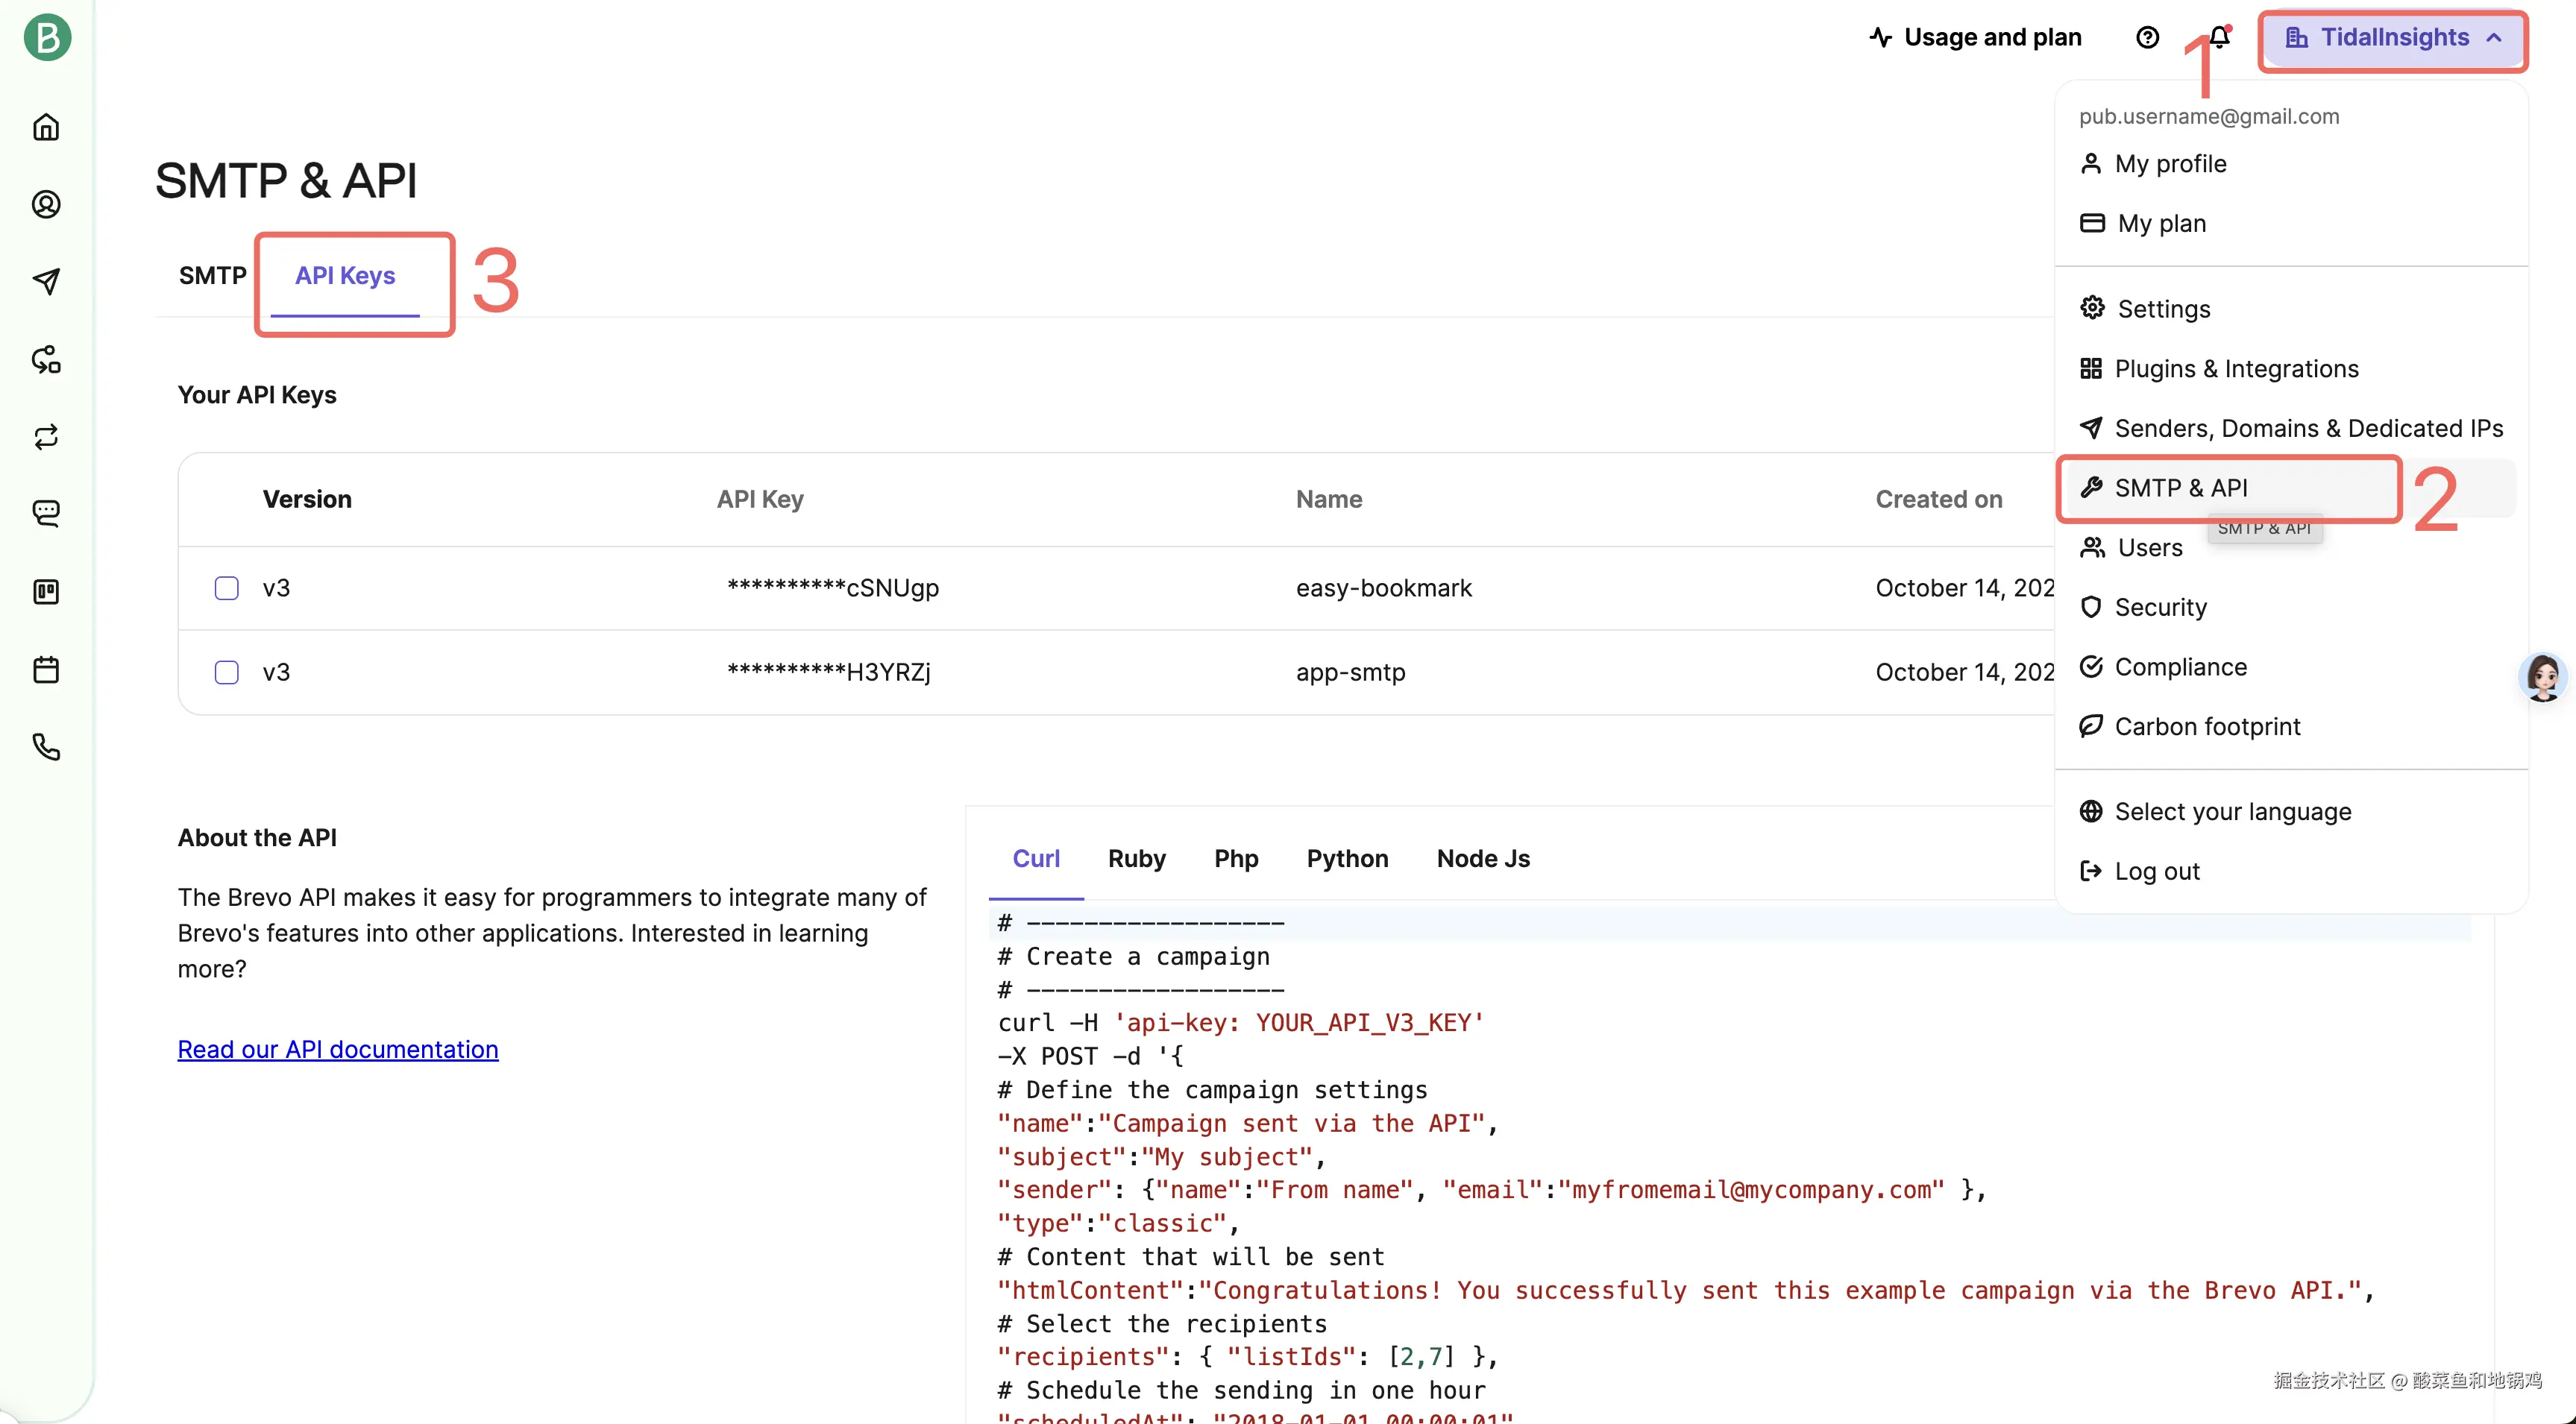Click the support agent avatar bubble
The height and width of the screenshot is (1424, 2576).
[2542, 677]
